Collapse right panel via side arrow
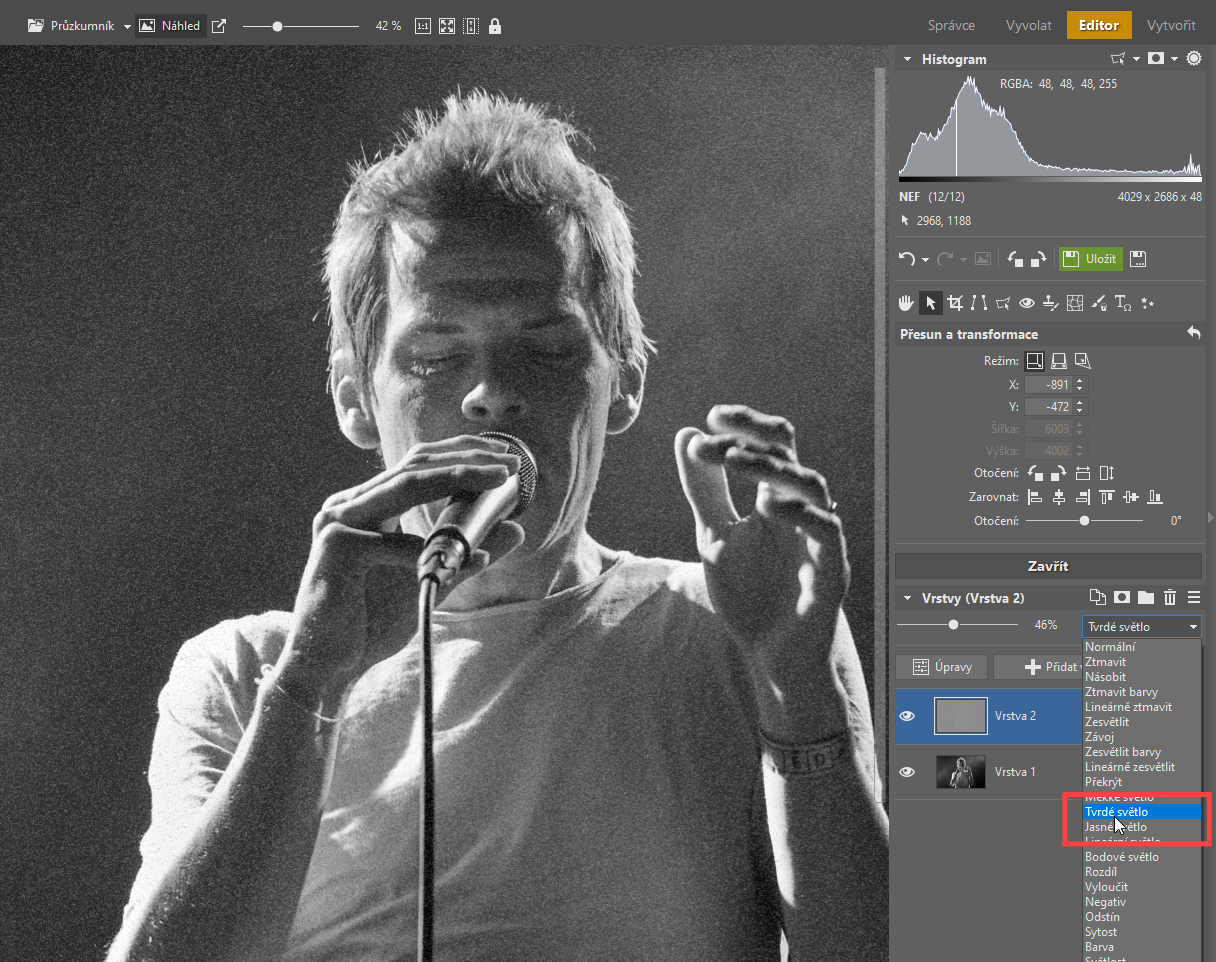 point(1211,517)
